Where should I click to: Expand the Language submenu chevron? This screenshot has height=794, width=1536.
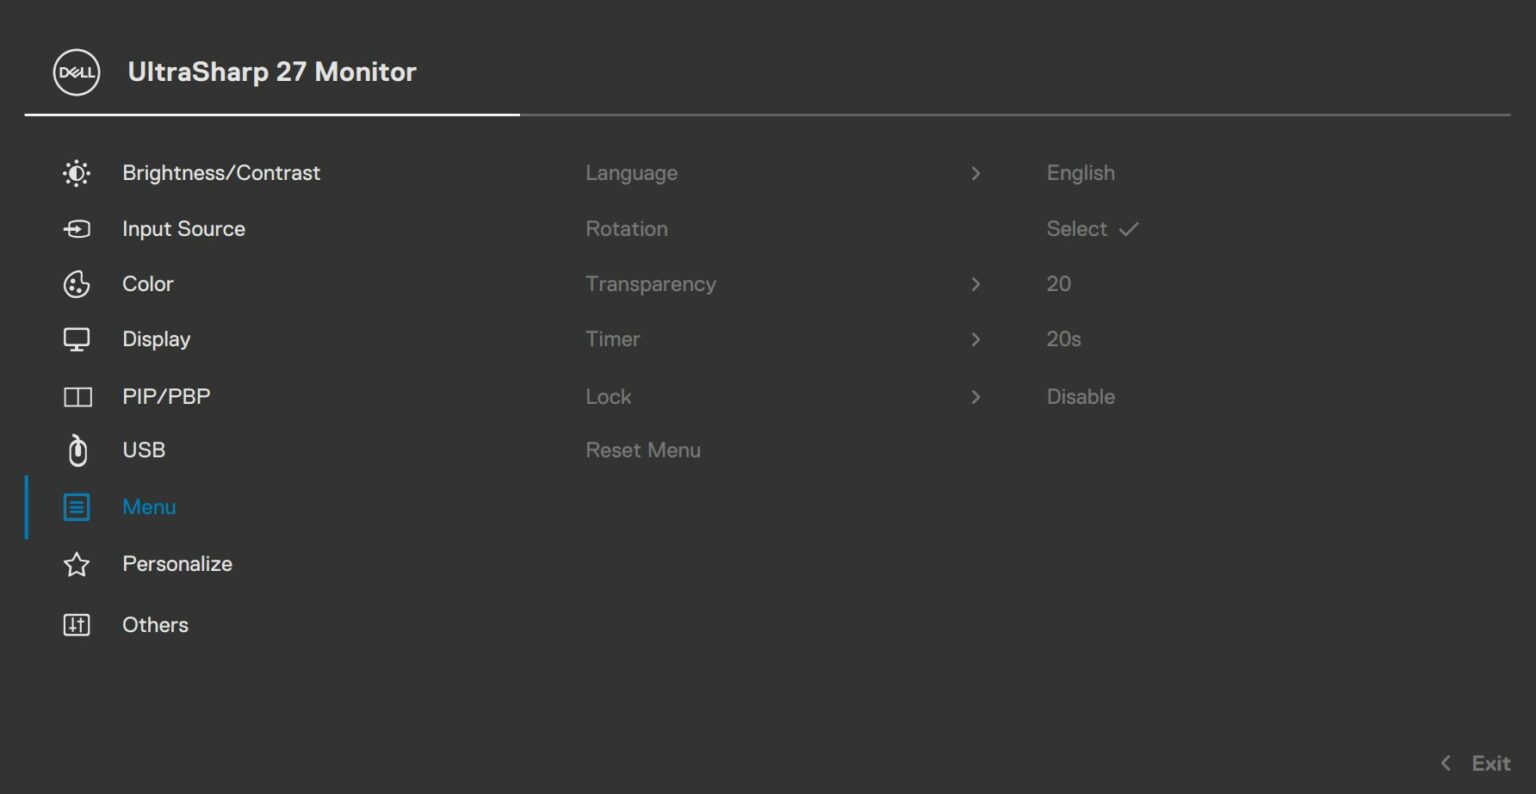(x=976, y=173)
